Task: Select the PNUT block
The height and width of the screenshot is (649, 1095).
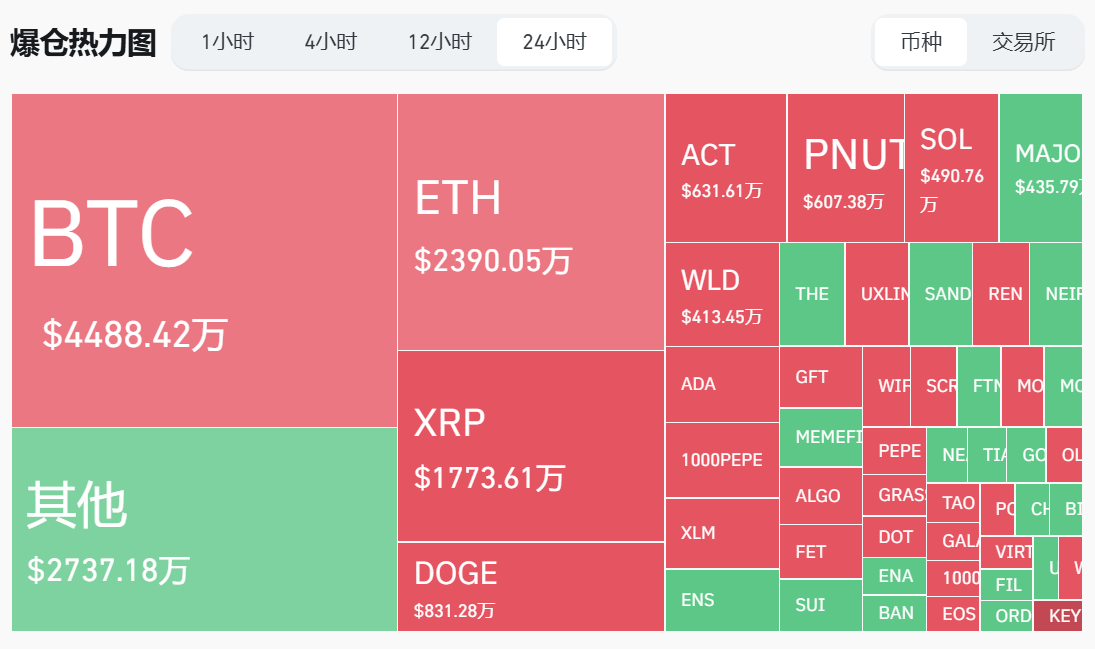Action: point(845,168)
